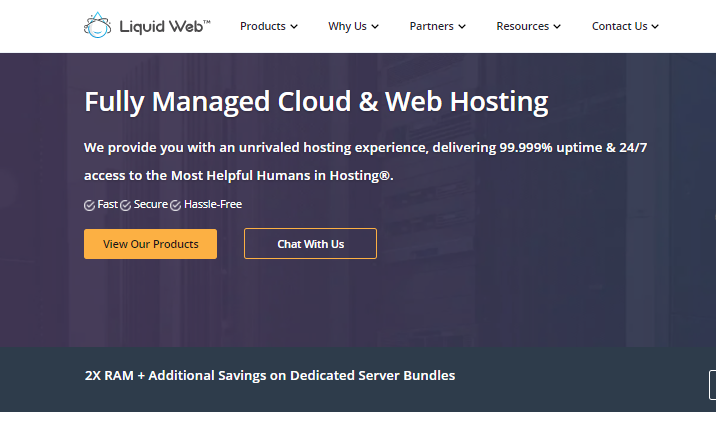Open the Contact Us menu
716x423 pixels.
pos(625,26)
